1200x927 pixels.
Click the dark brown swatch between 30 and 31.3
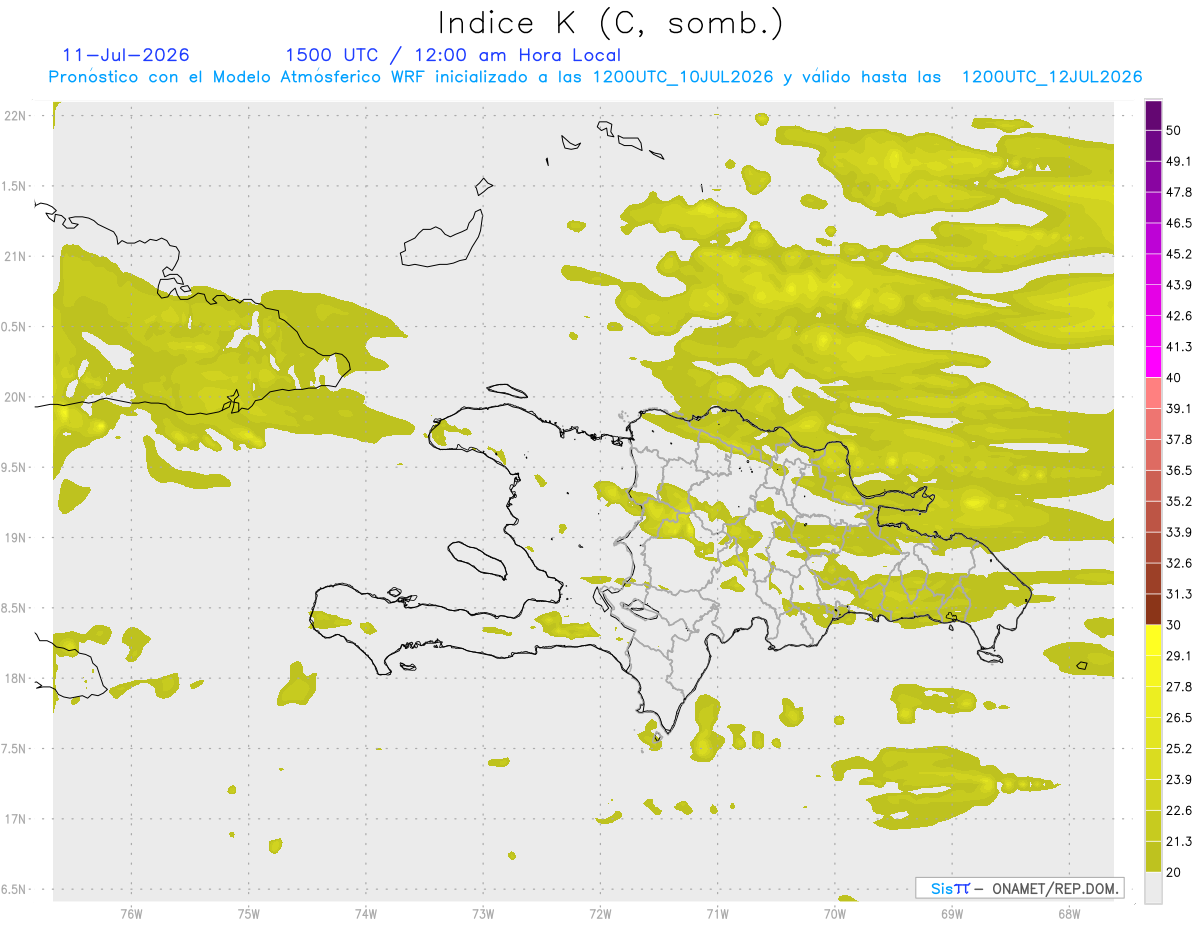pos(1153,609)
